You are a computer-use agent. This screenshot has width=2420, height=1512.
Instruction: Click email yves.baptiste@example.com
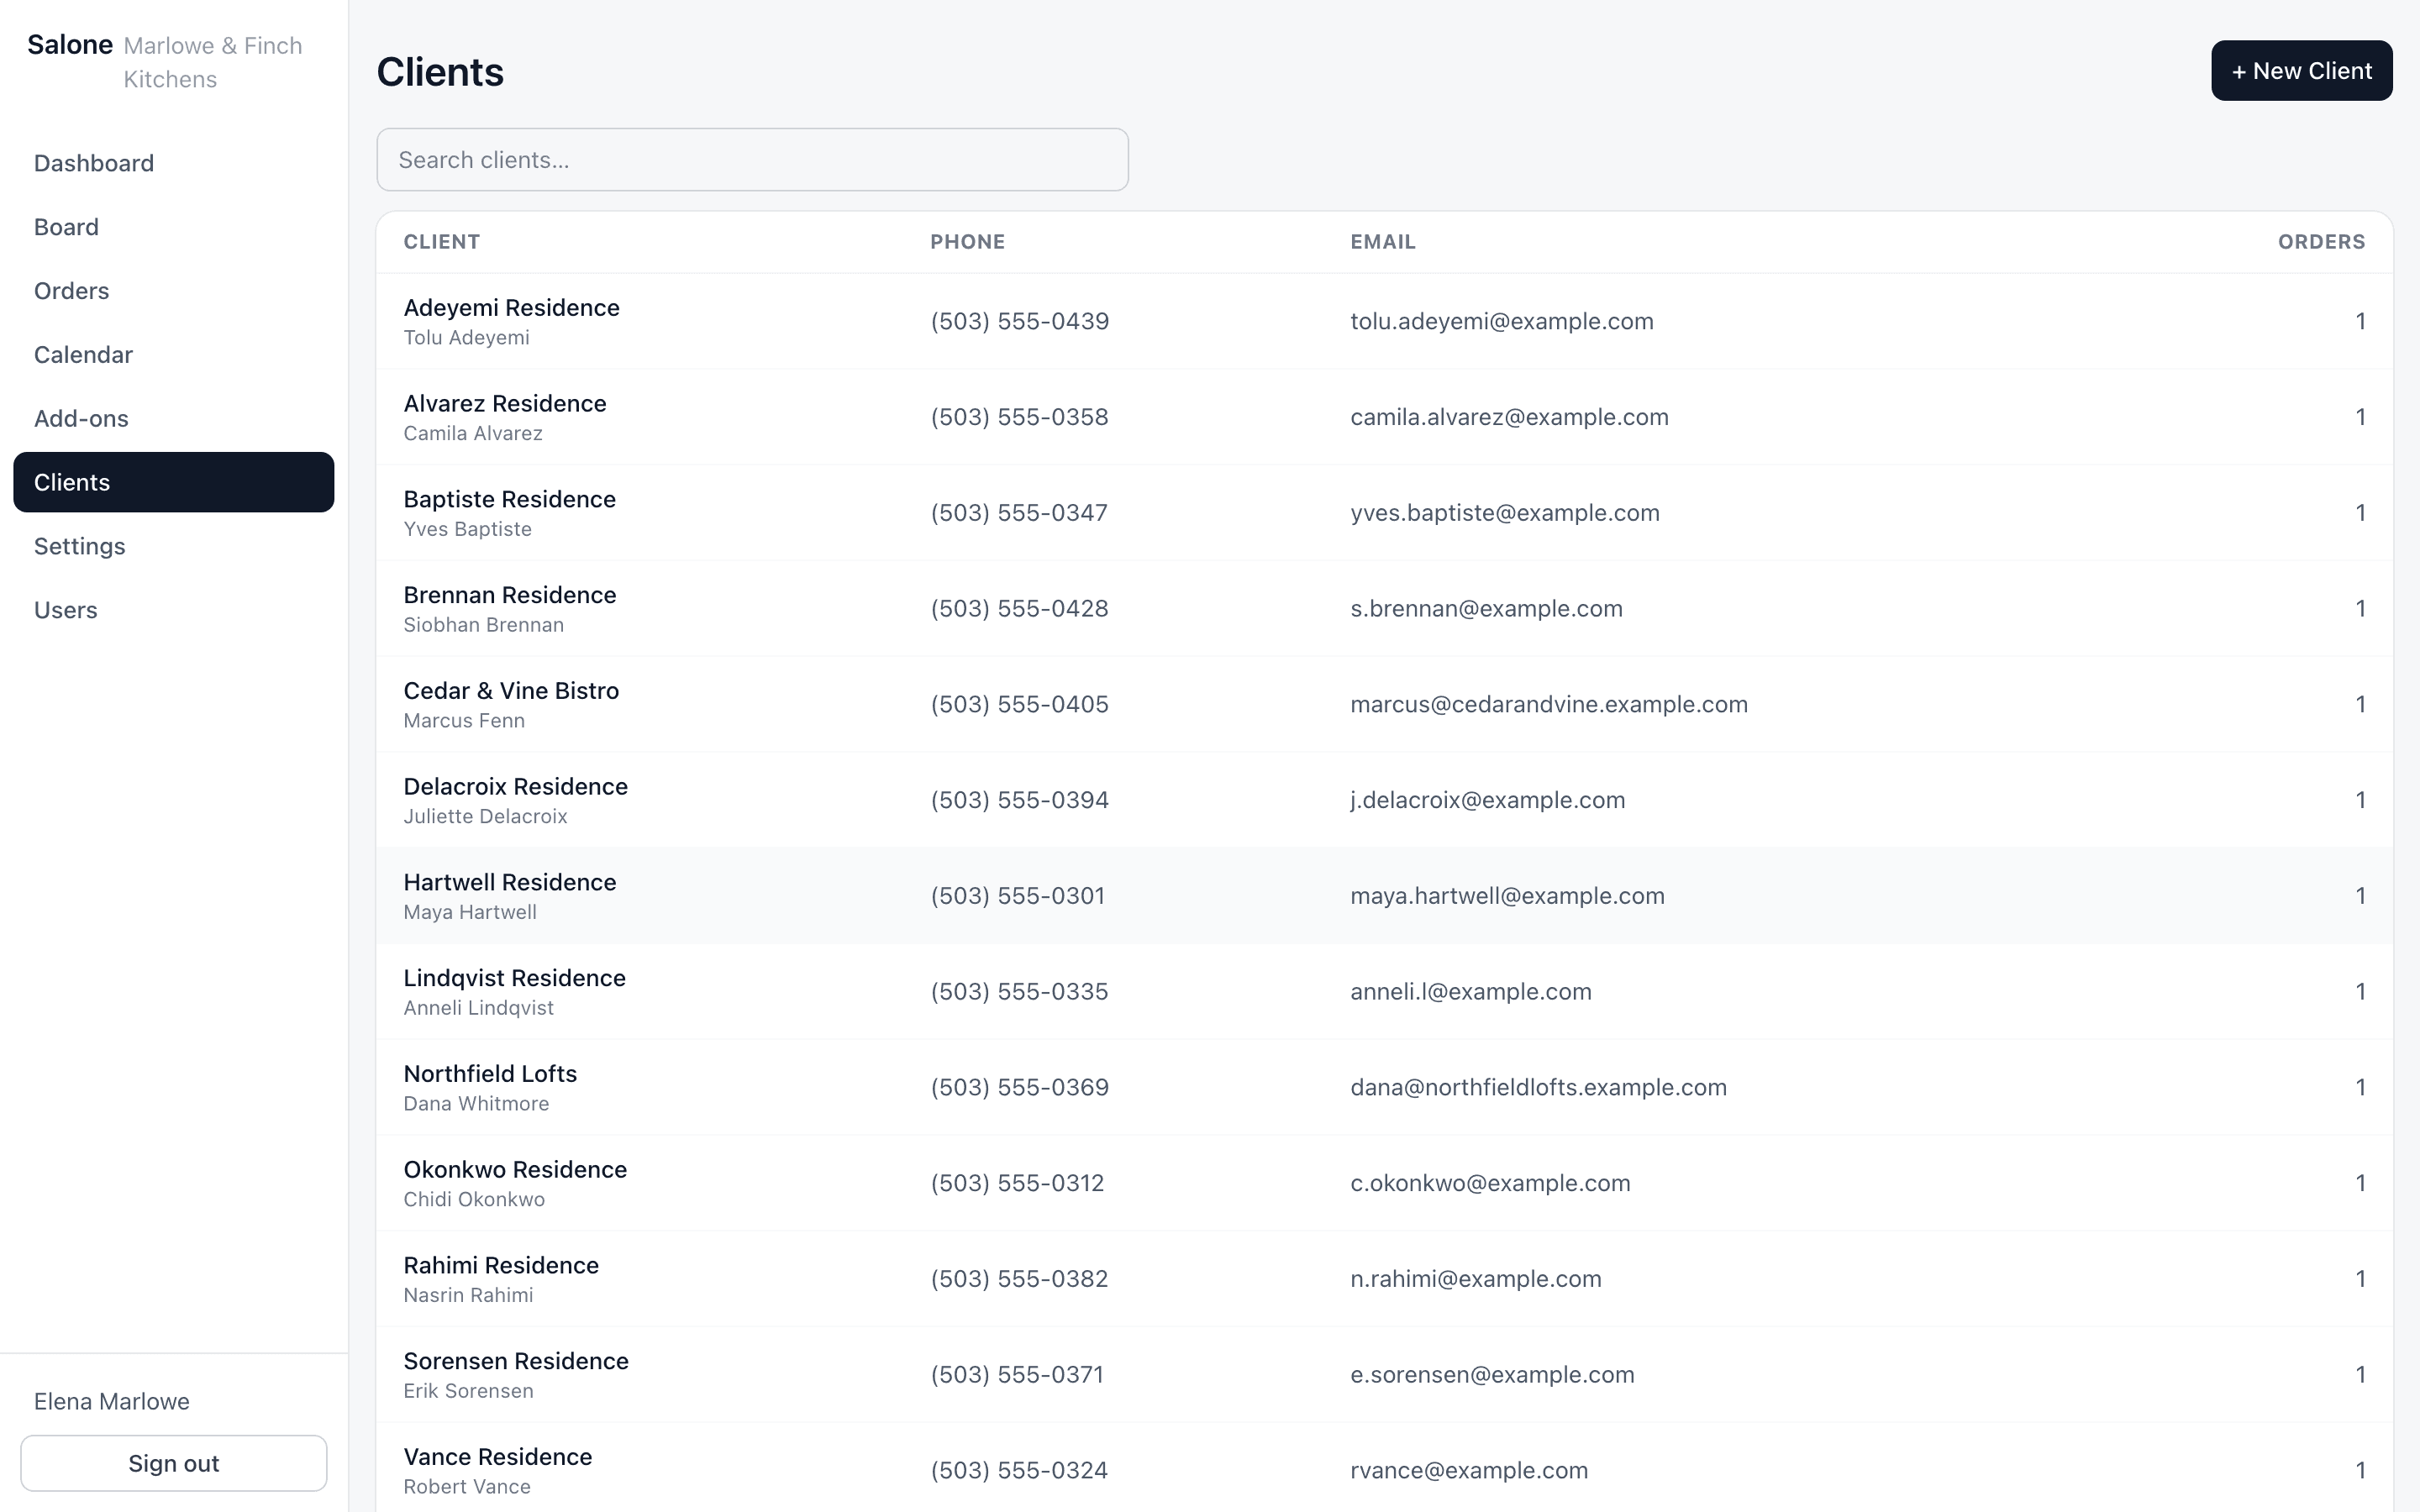[1505, 513]
